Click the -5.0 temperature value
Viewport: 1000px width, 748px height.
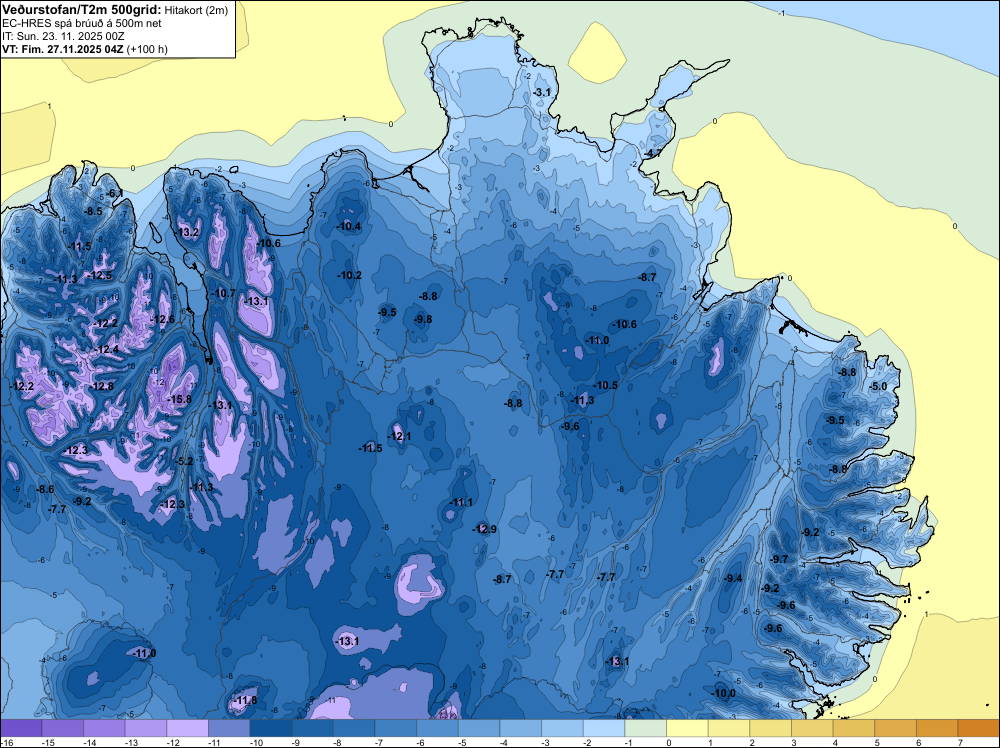(878, 386)
